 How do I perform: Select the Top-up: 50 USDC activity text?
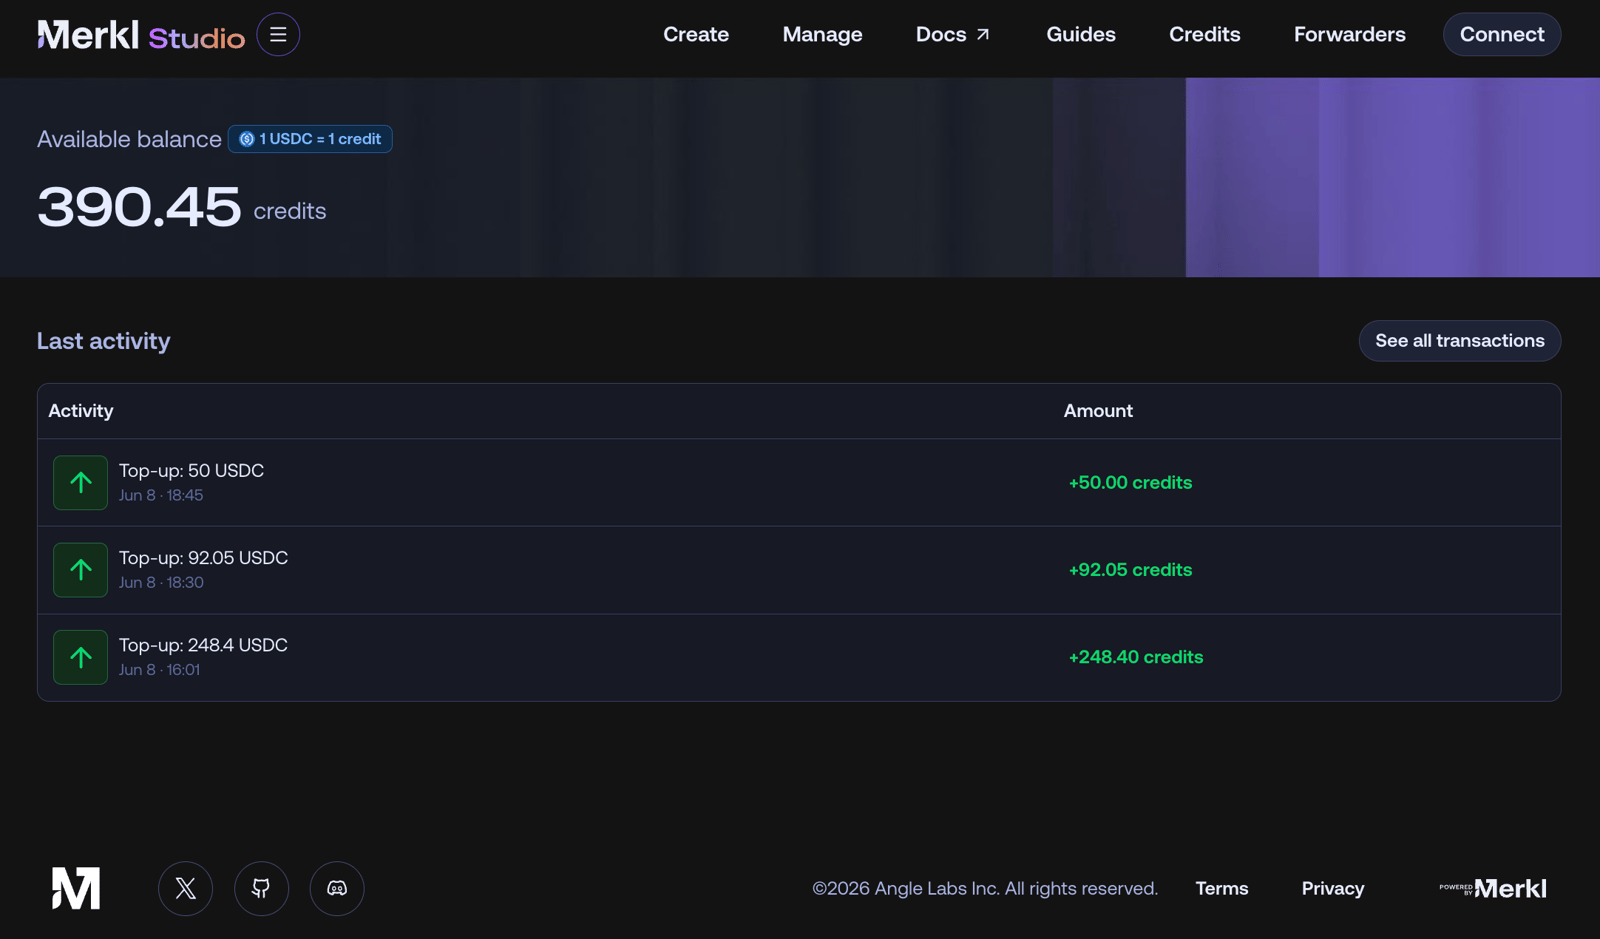point(191,470)
